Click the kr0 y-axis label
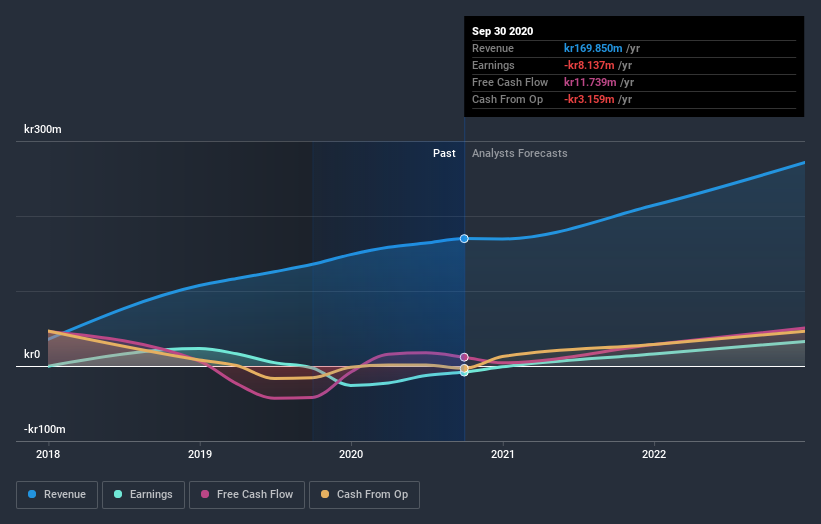 pyautogui.click(x=32, y=354)
